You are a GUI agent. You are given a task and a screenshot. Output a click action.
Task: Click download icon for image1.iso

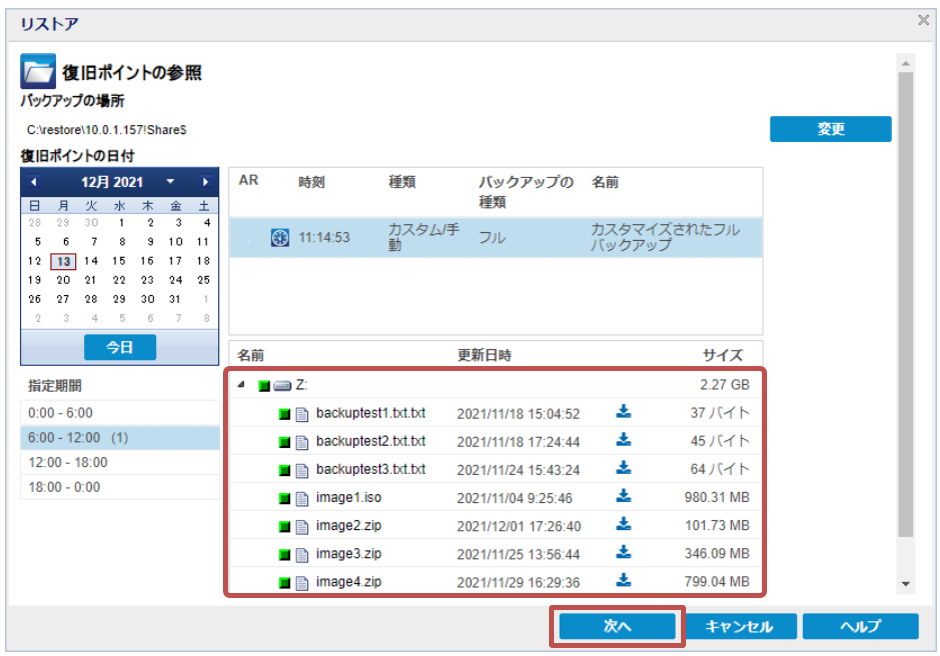coord(624,496)
